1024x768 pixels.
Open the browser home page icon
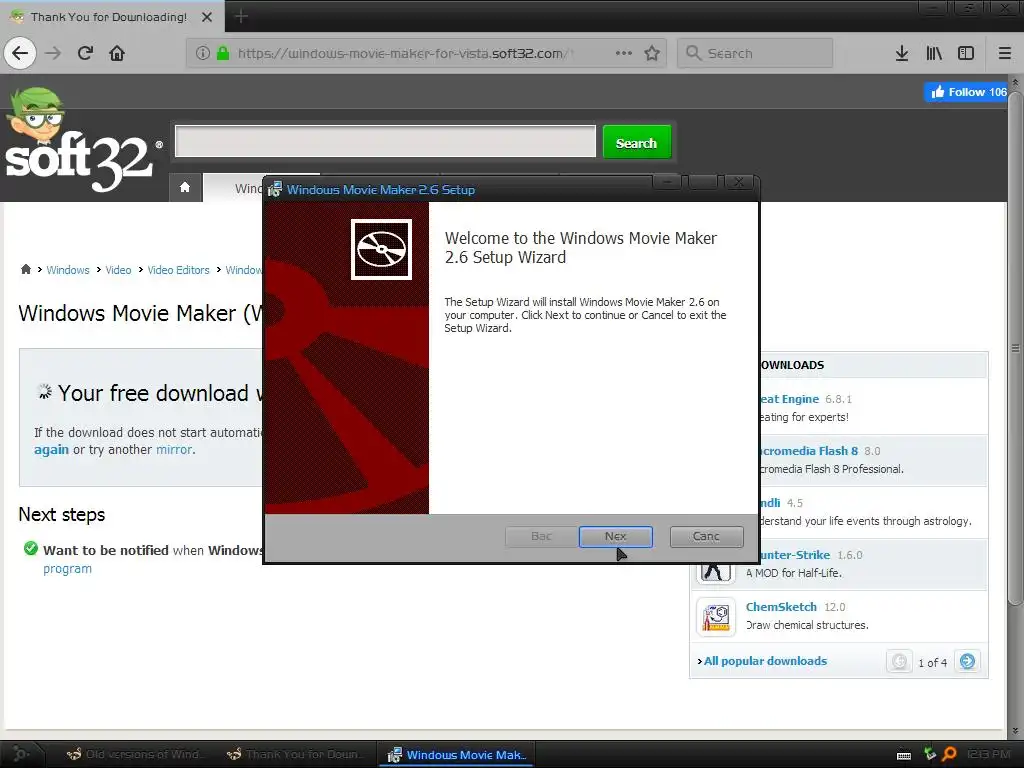tap(117, 53)
